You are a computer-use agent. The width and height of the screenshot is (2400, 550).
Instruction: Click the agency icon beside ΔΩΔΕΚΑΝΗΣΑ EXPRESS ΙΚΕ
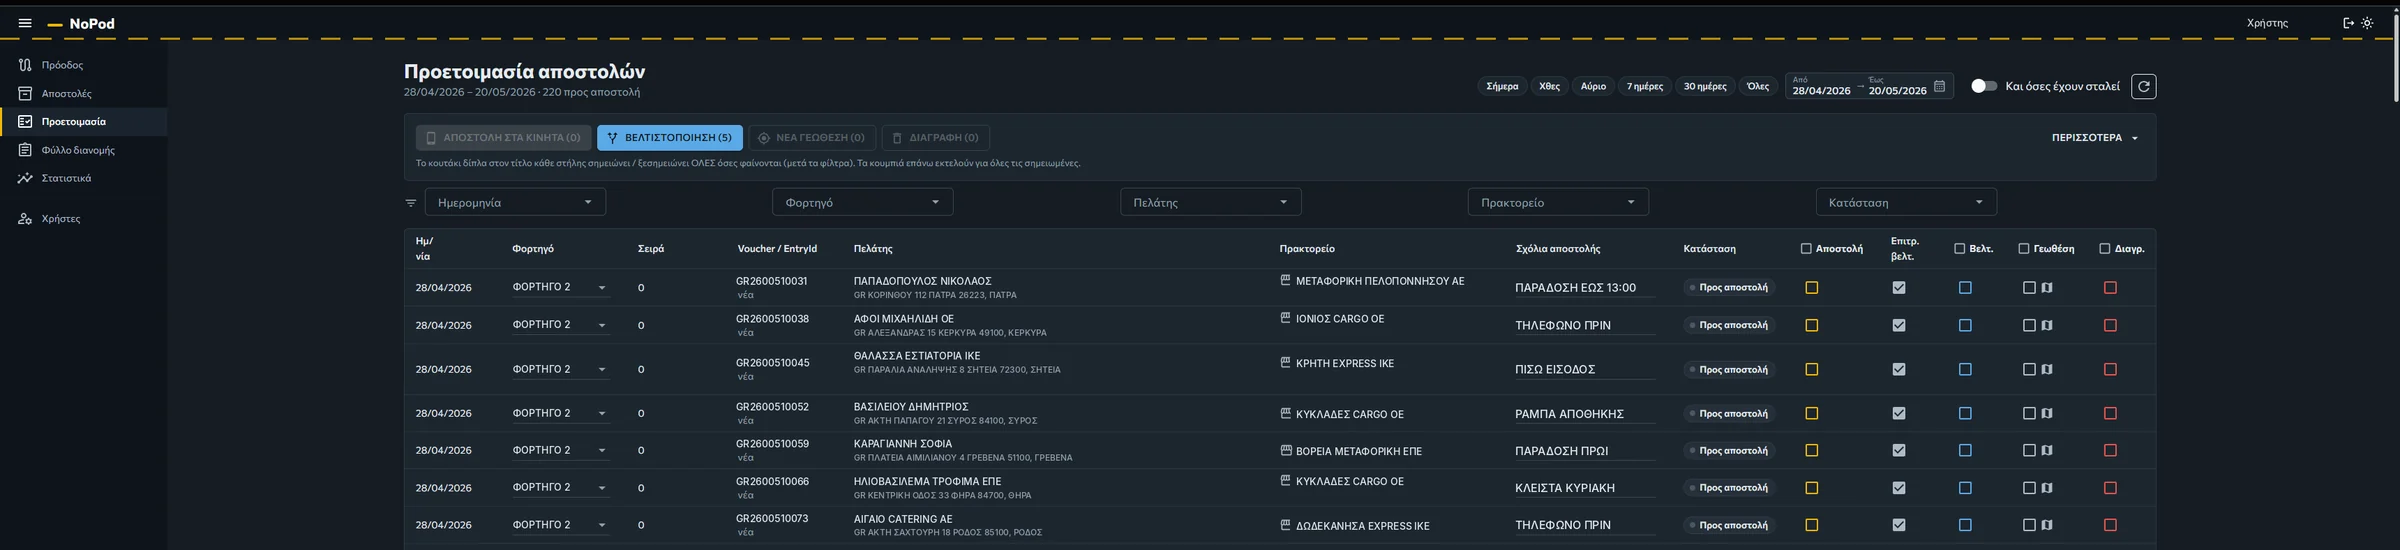pos(1285,525)
